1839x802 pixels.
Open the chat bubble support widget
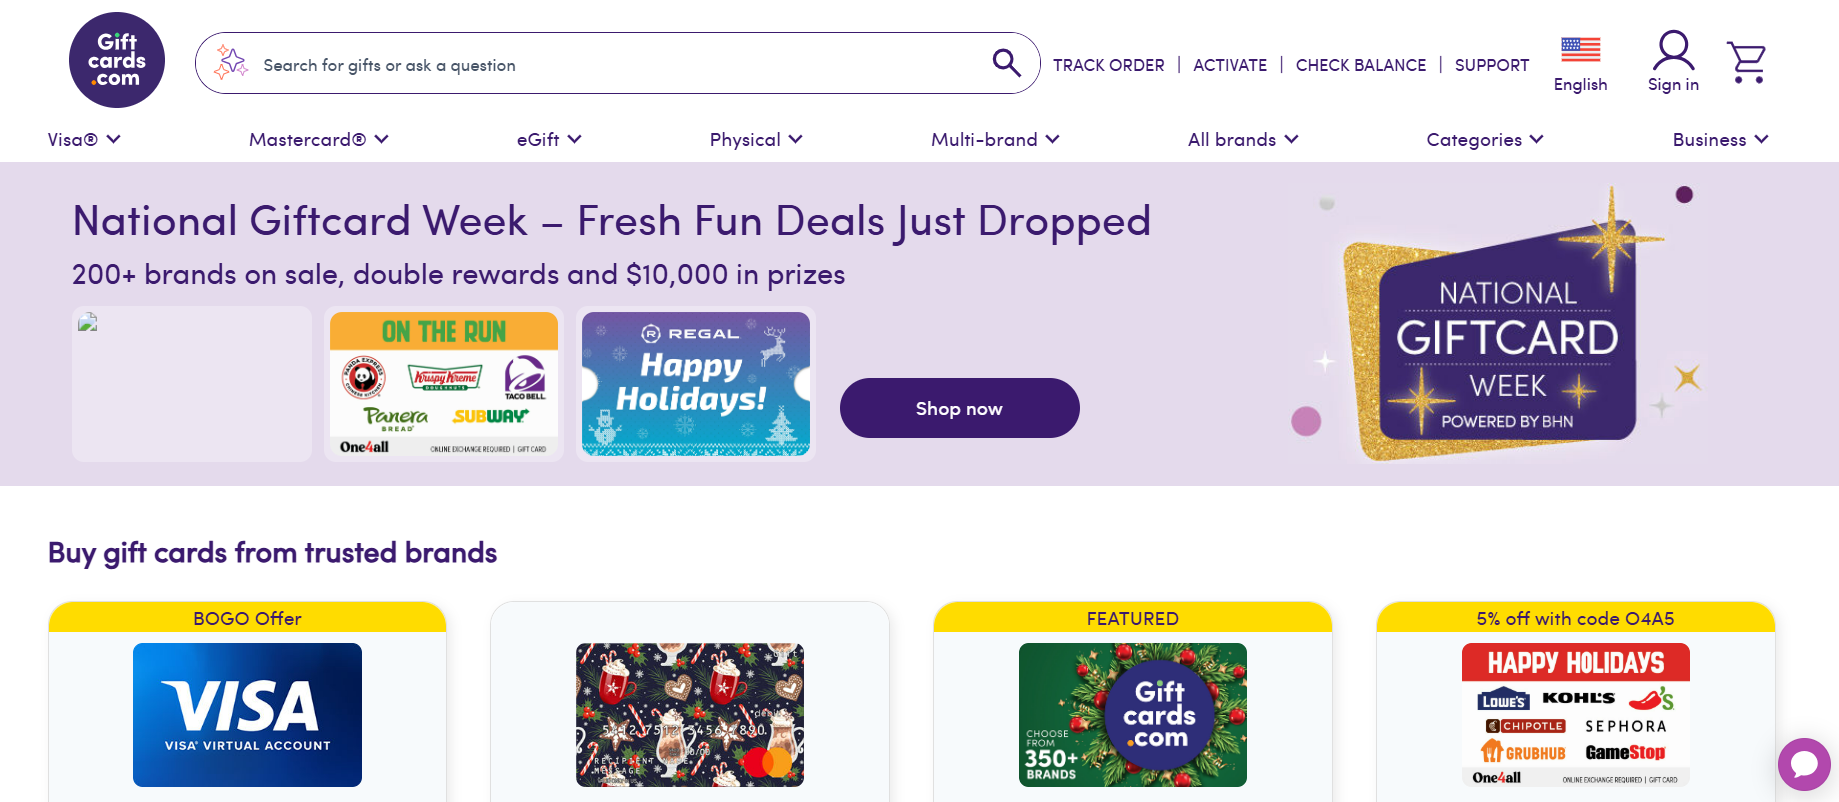(x=1804, y=764)
